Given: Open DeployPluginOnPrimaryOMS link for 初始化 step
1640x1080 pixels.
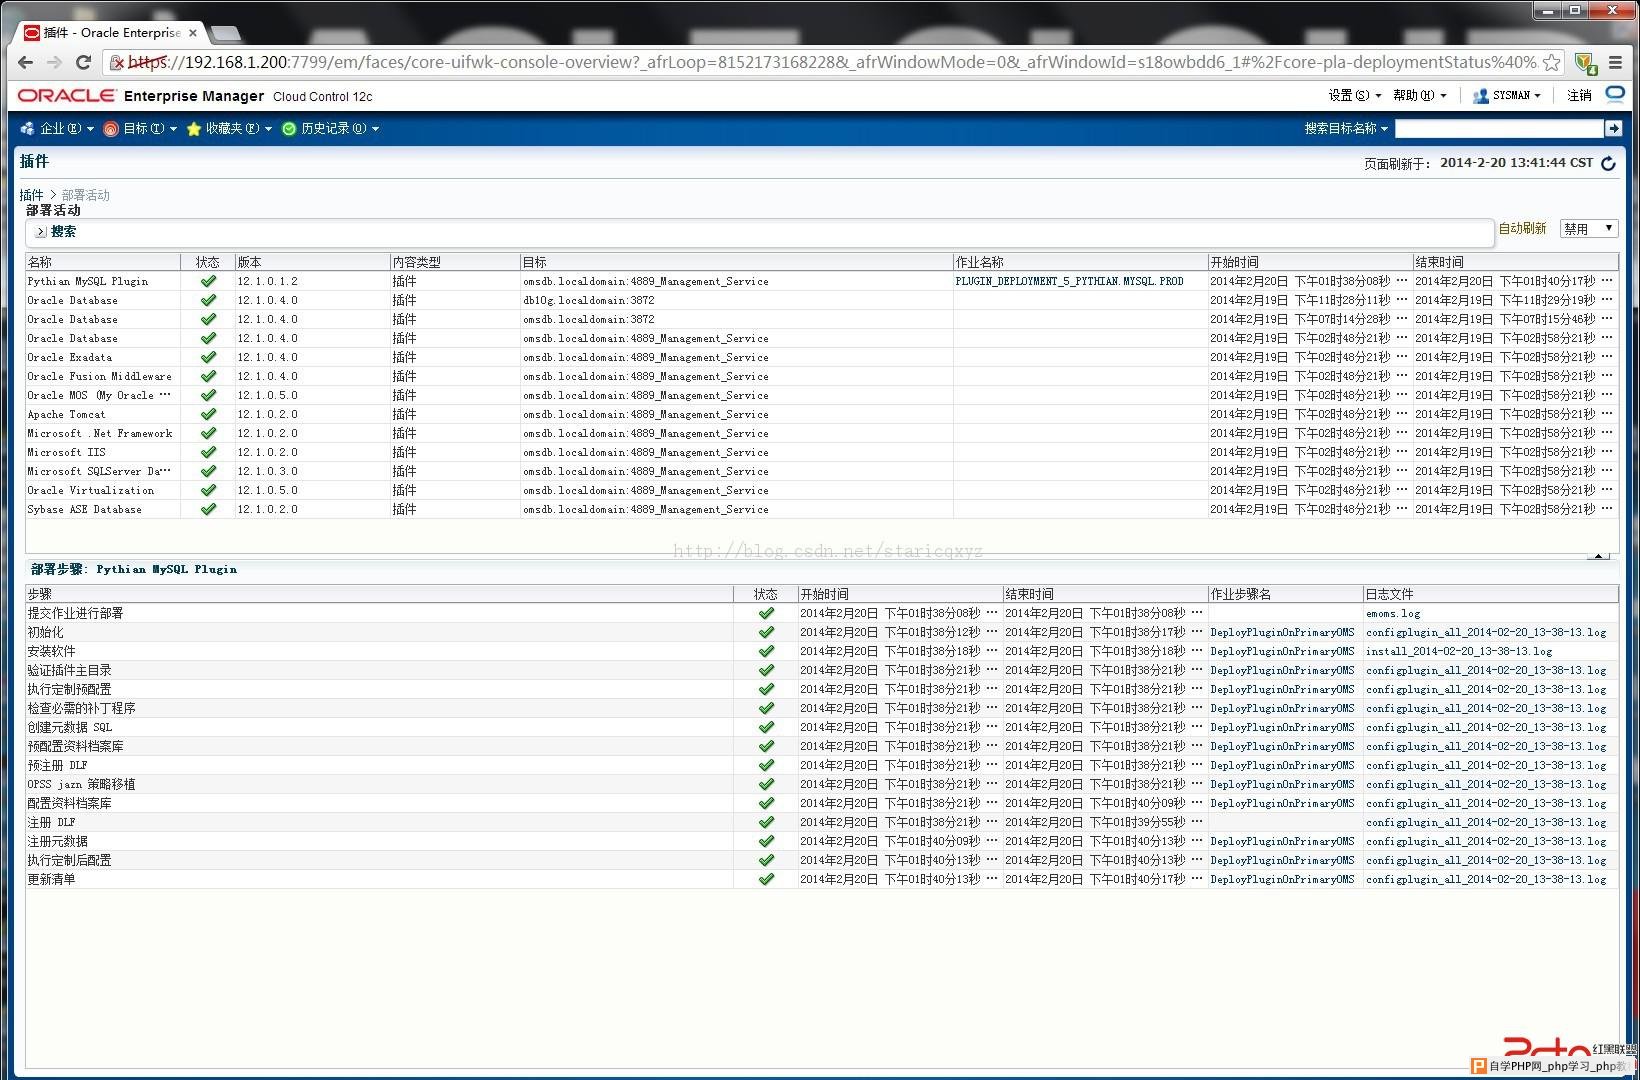Looking at the screenshot, I should pos(1282,632).
